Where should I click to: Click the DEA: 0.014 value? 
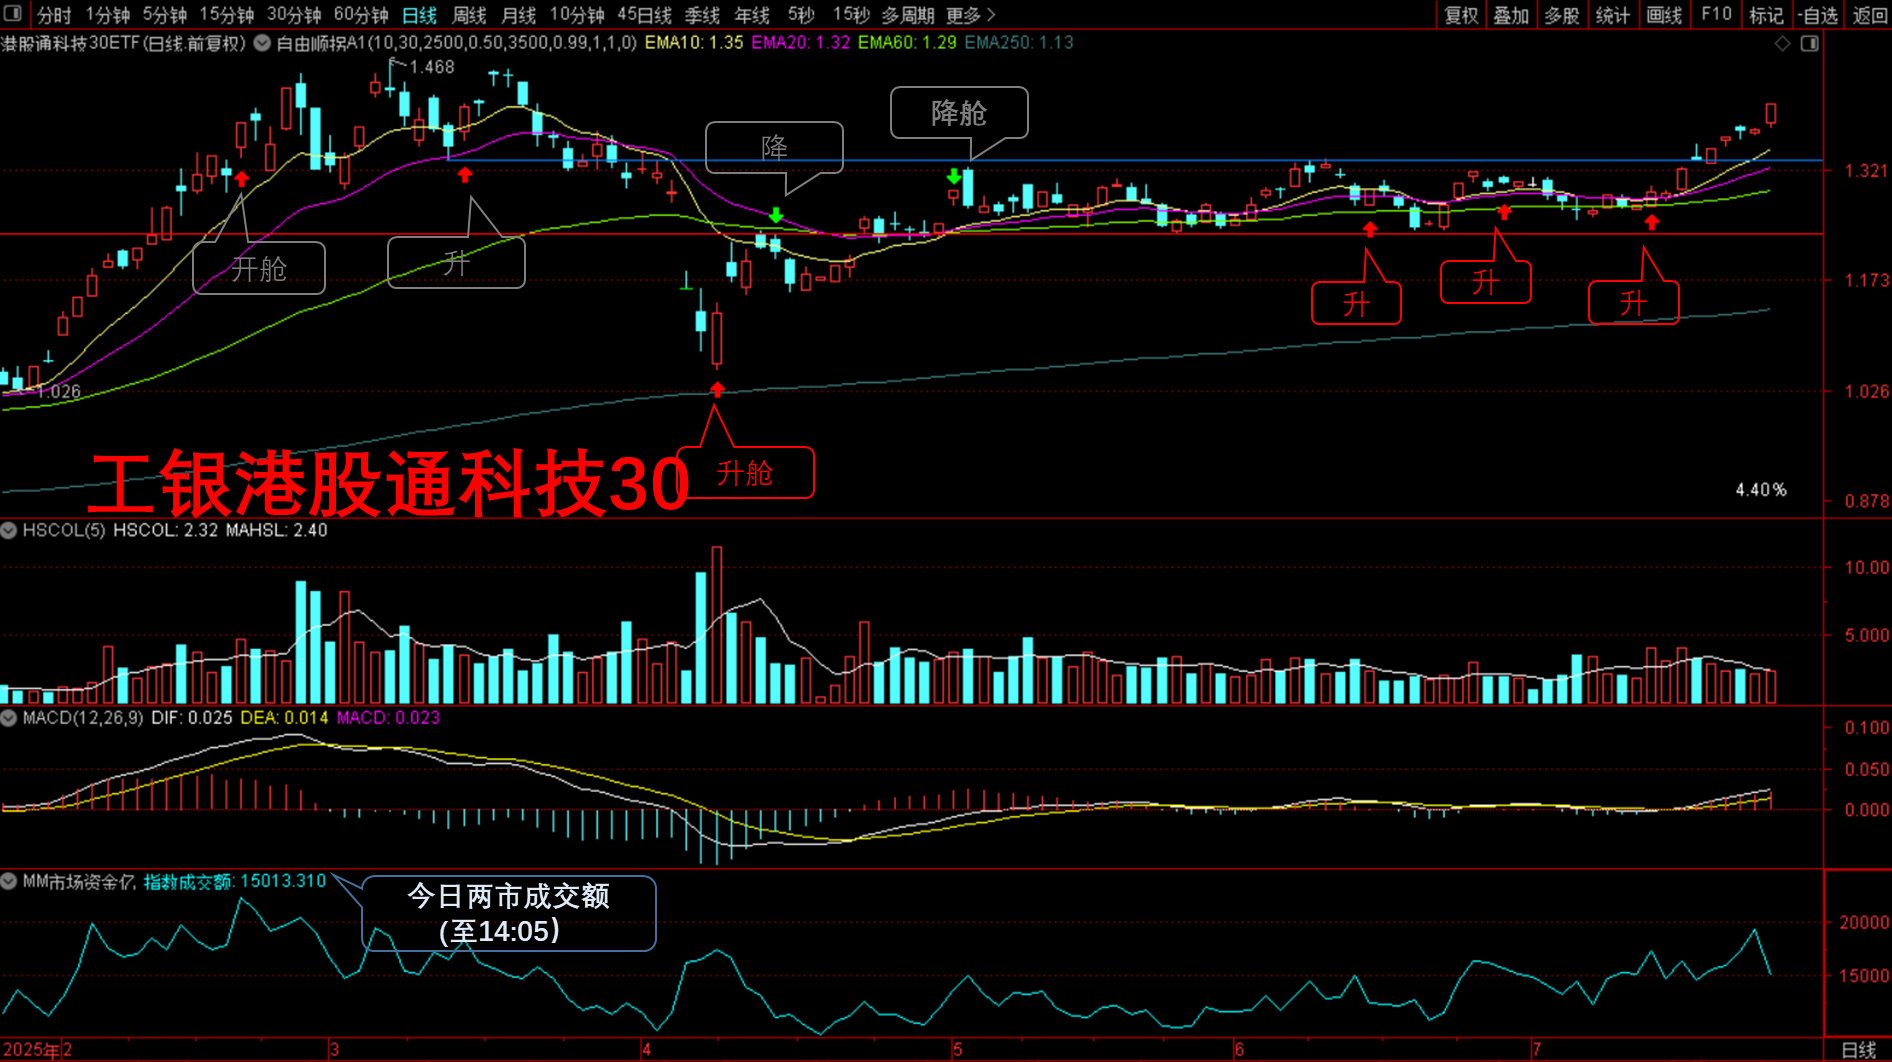284,717
